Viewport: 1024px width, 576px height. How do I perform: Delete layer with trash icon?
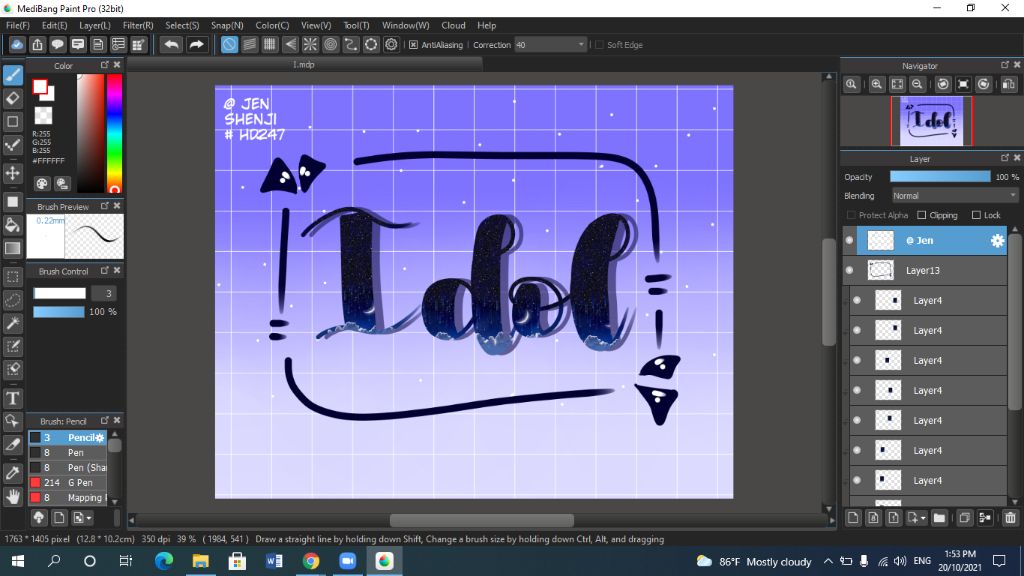point(1010,518)
